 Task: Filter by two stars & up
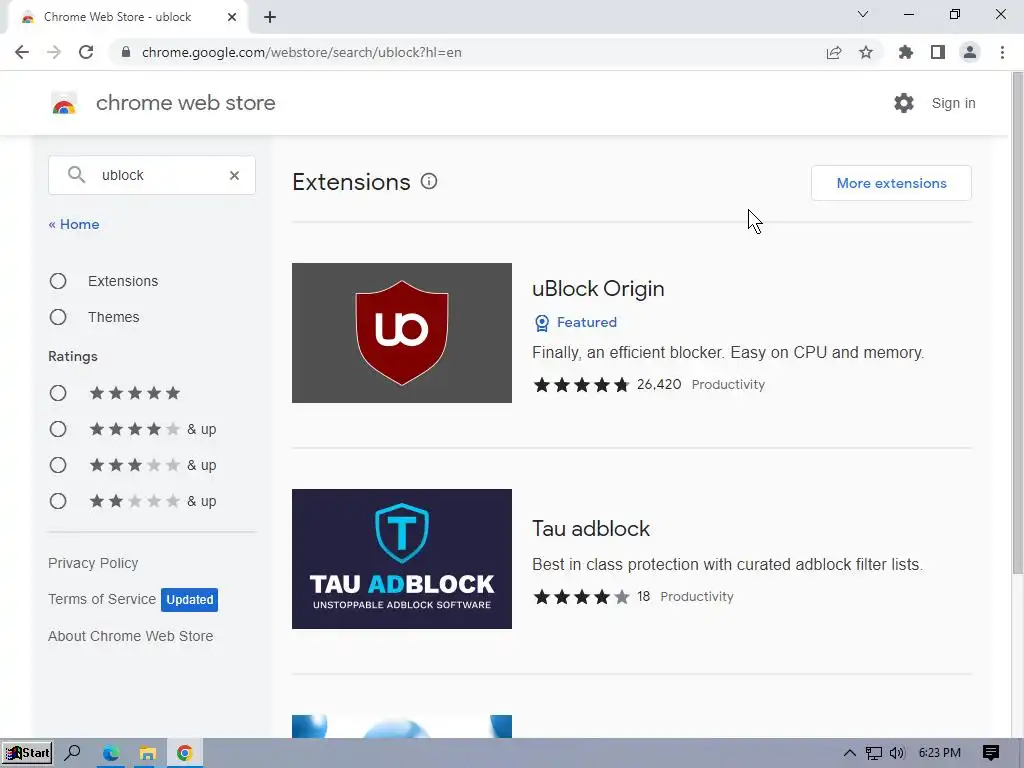point(58,501)
